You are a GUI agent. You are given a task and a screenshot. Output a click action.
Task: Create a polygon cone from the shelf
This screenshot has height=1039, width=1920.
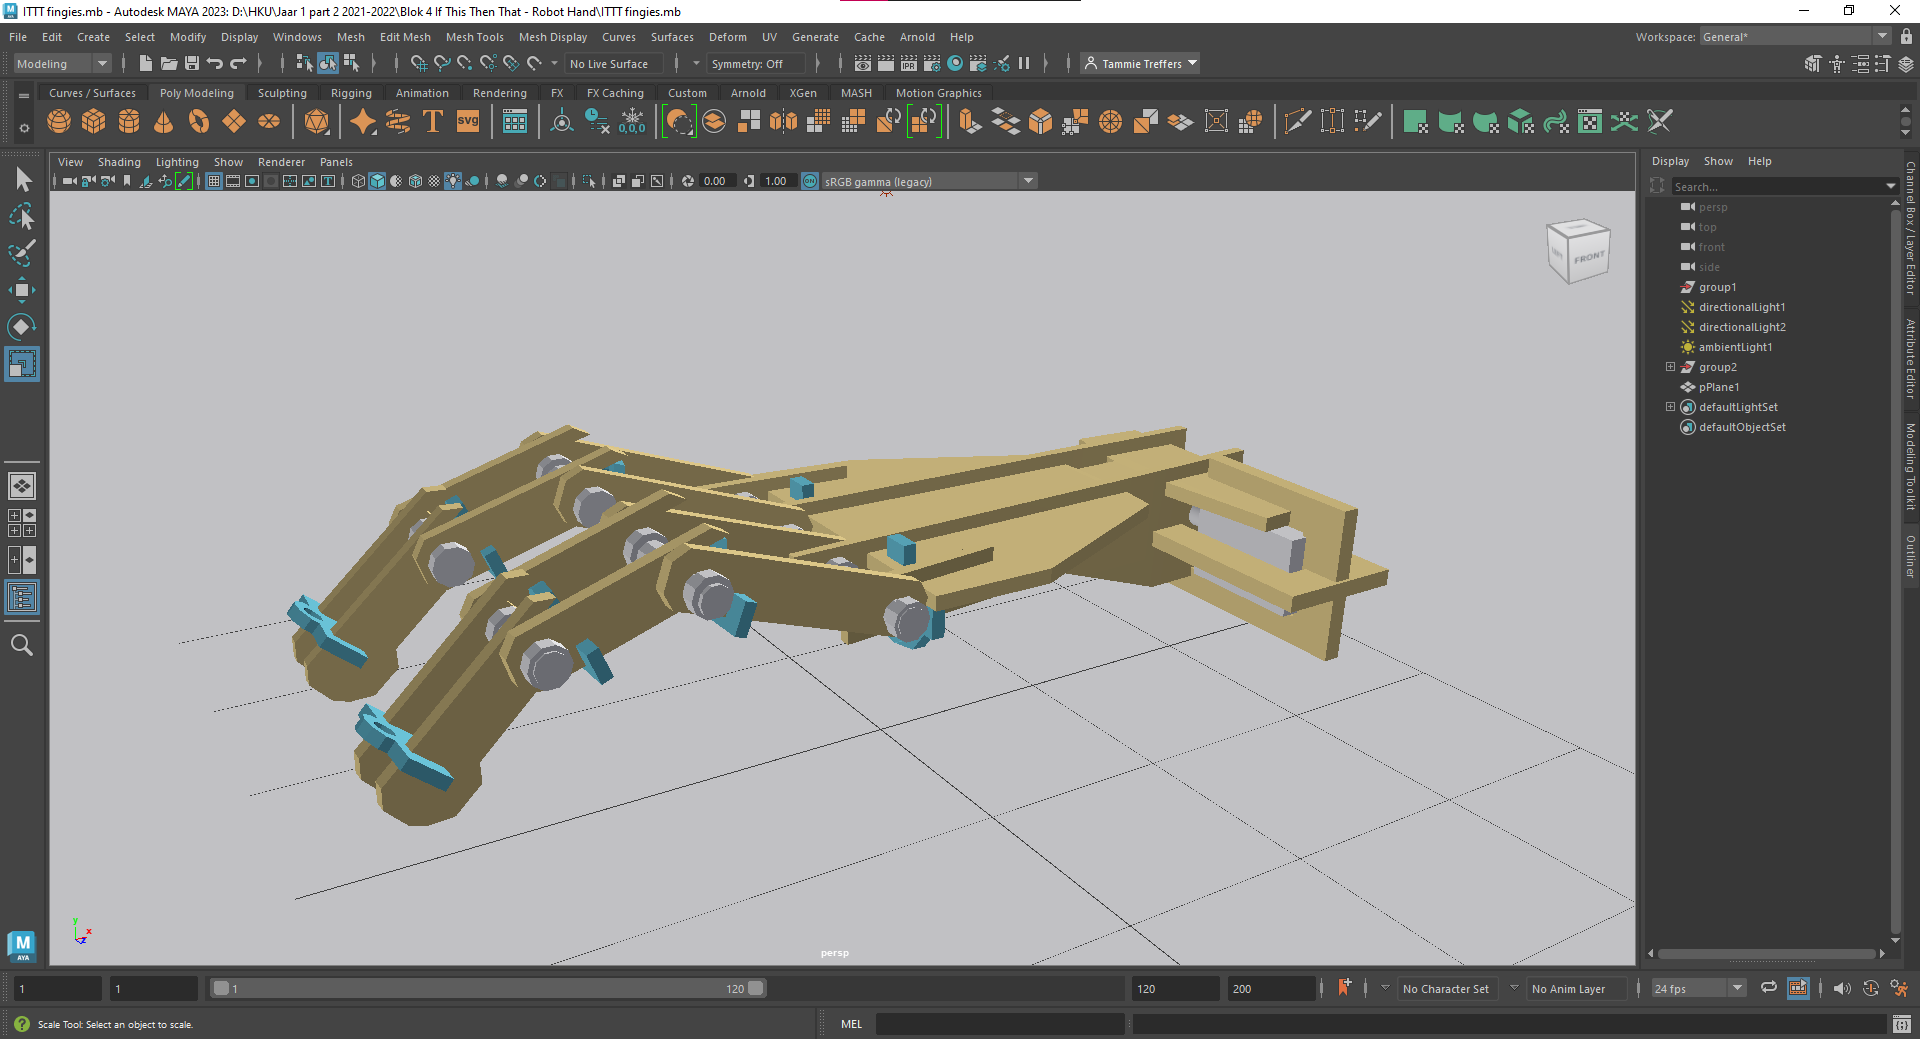click(164, 121)
